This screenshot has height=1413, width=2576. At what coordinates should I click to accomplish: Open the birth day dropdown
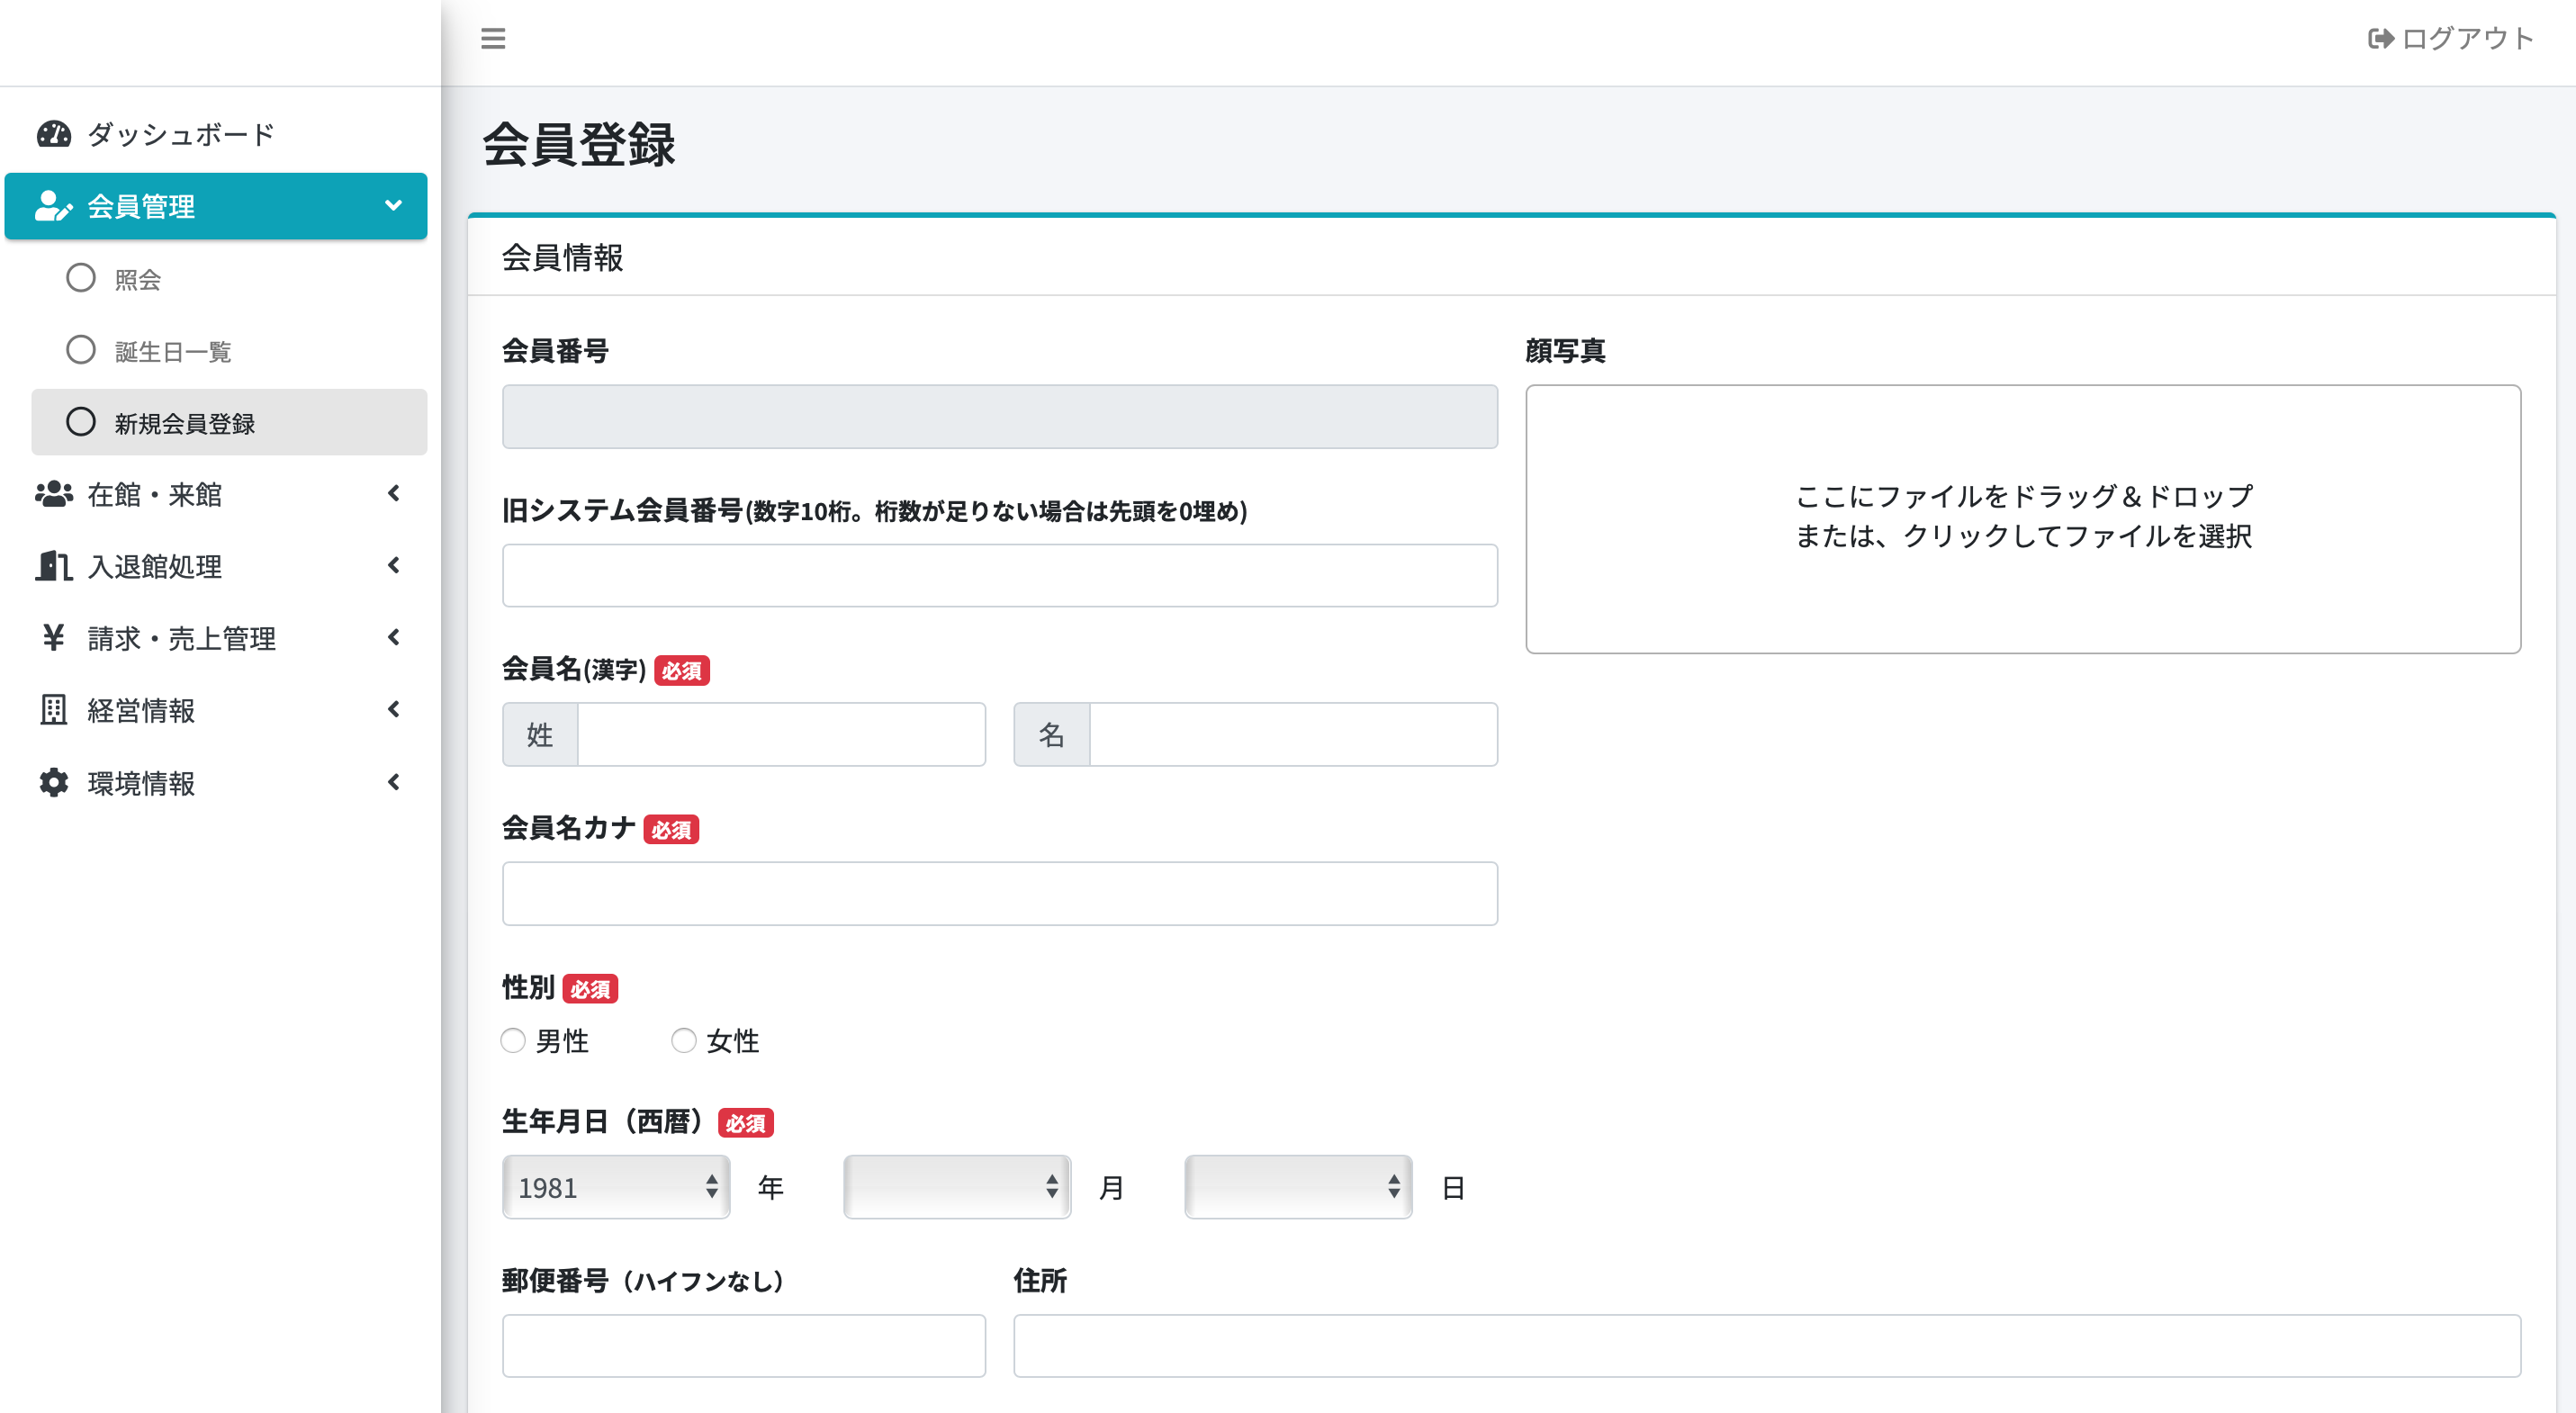[x=1298, y=1187]
